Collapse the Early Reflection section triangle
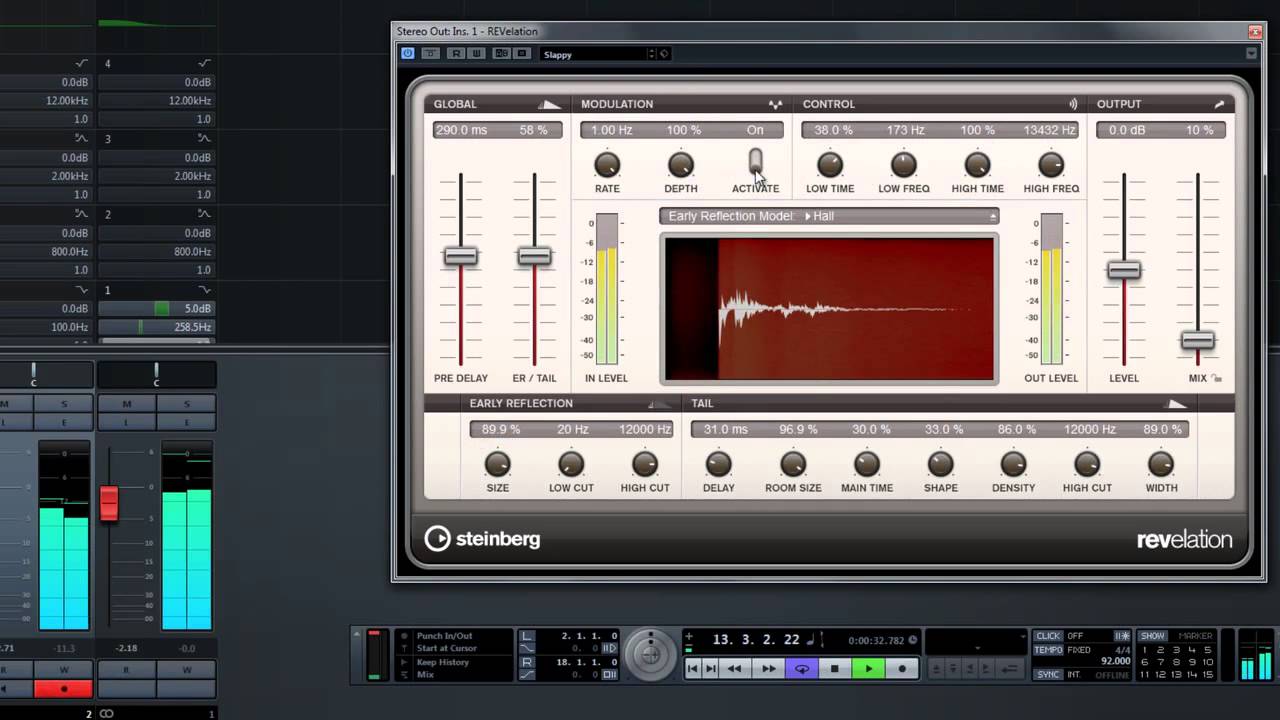1280x720 pixels. [659, 404]
